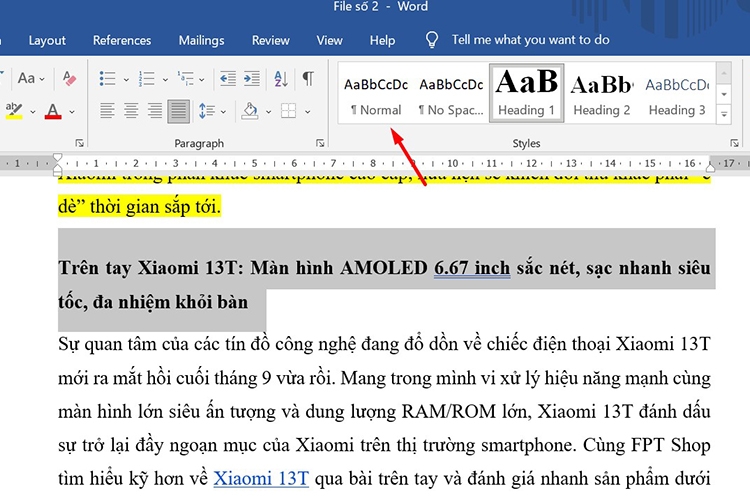Apply the Heading 1 style
The height and width of the screenshot is (500, 750).
coord(527,94)
